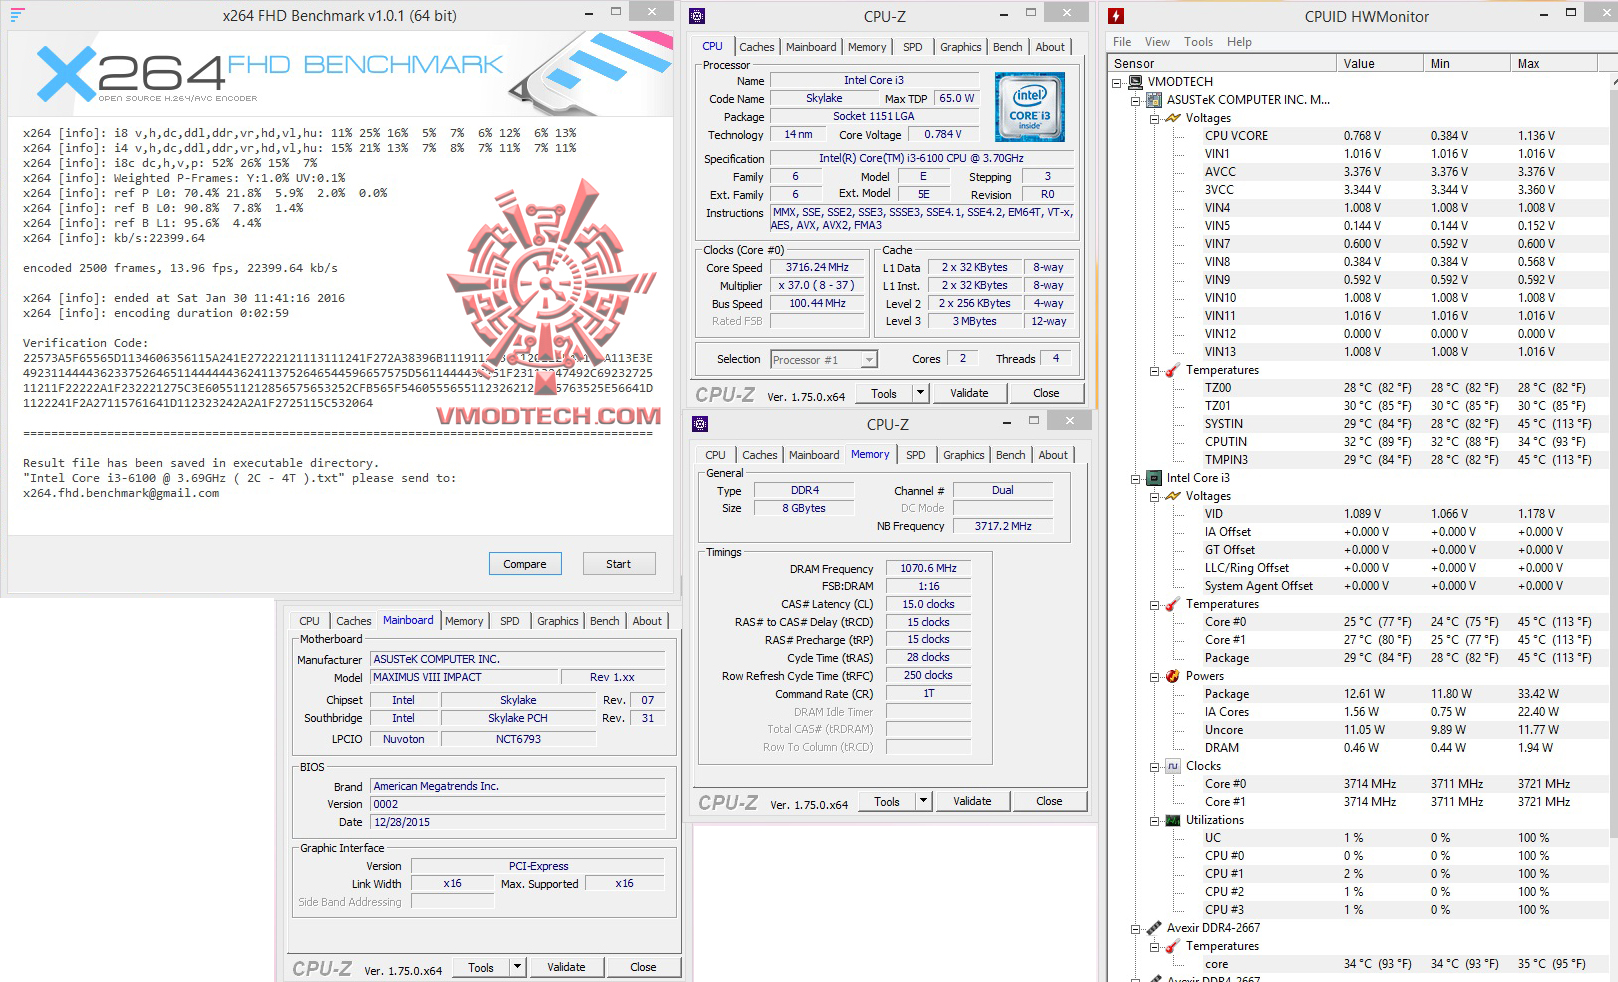Click the Compare button in x264 benchmark
This screenshot has height=982, width=1618.
pos(525,564)
